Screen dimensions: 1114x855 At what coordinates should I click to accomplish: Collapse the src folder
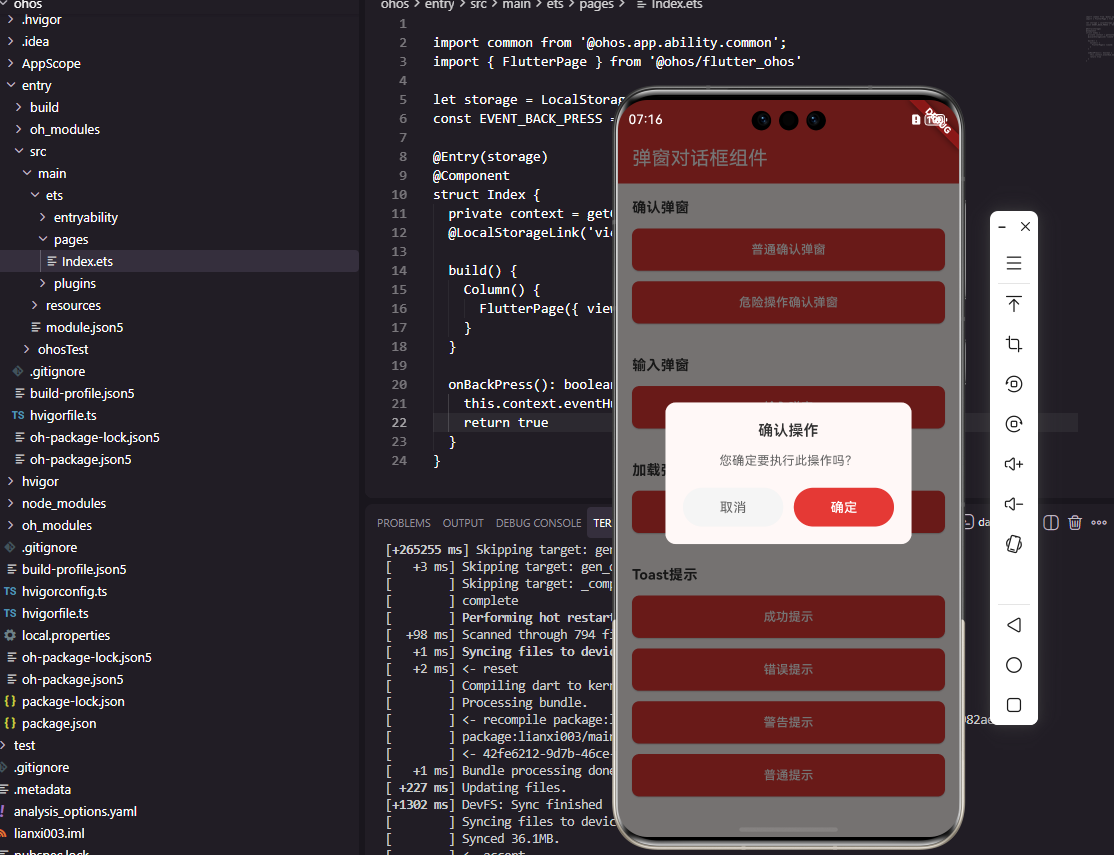(38, 151)
